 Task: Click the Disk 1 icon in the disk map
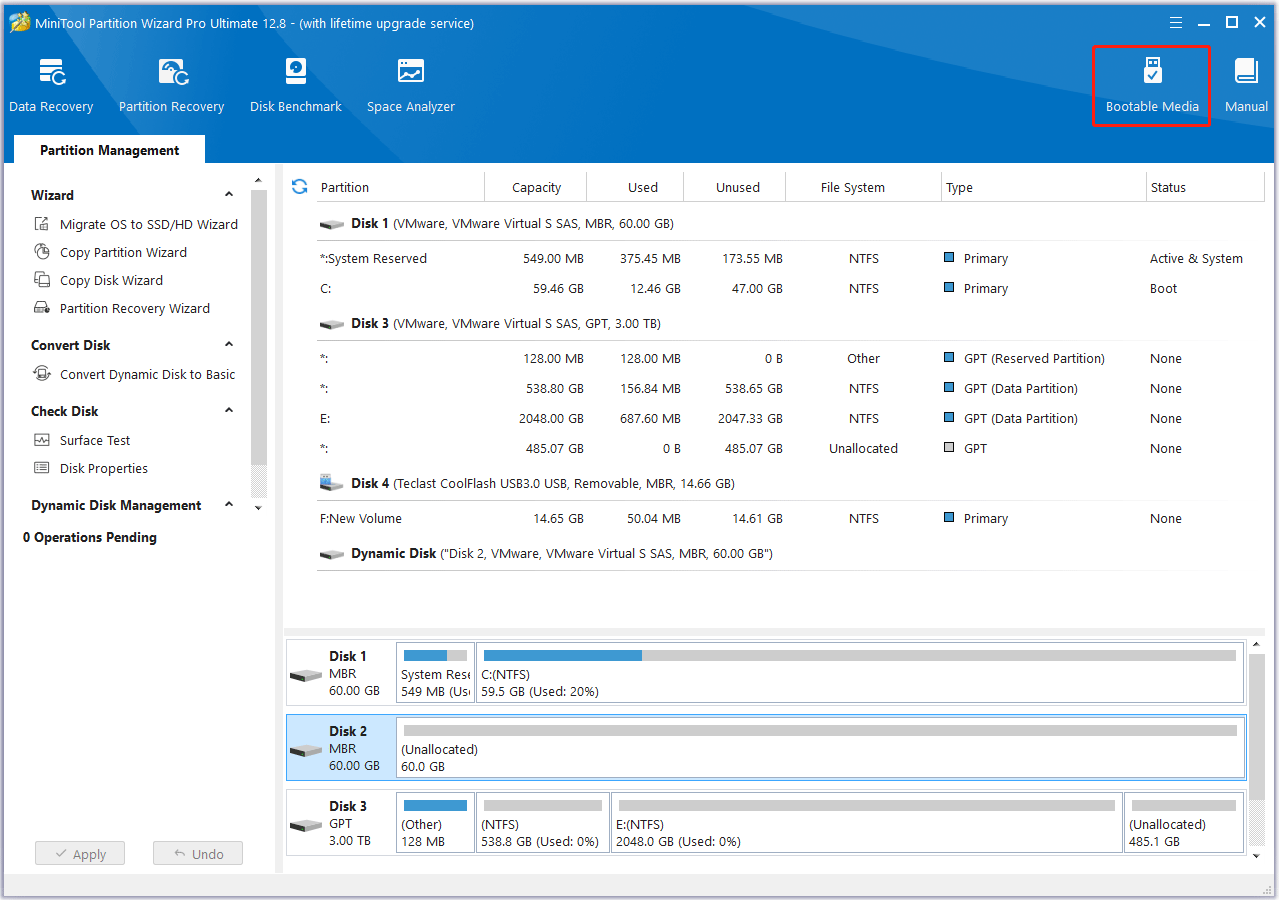click(306, 675)
